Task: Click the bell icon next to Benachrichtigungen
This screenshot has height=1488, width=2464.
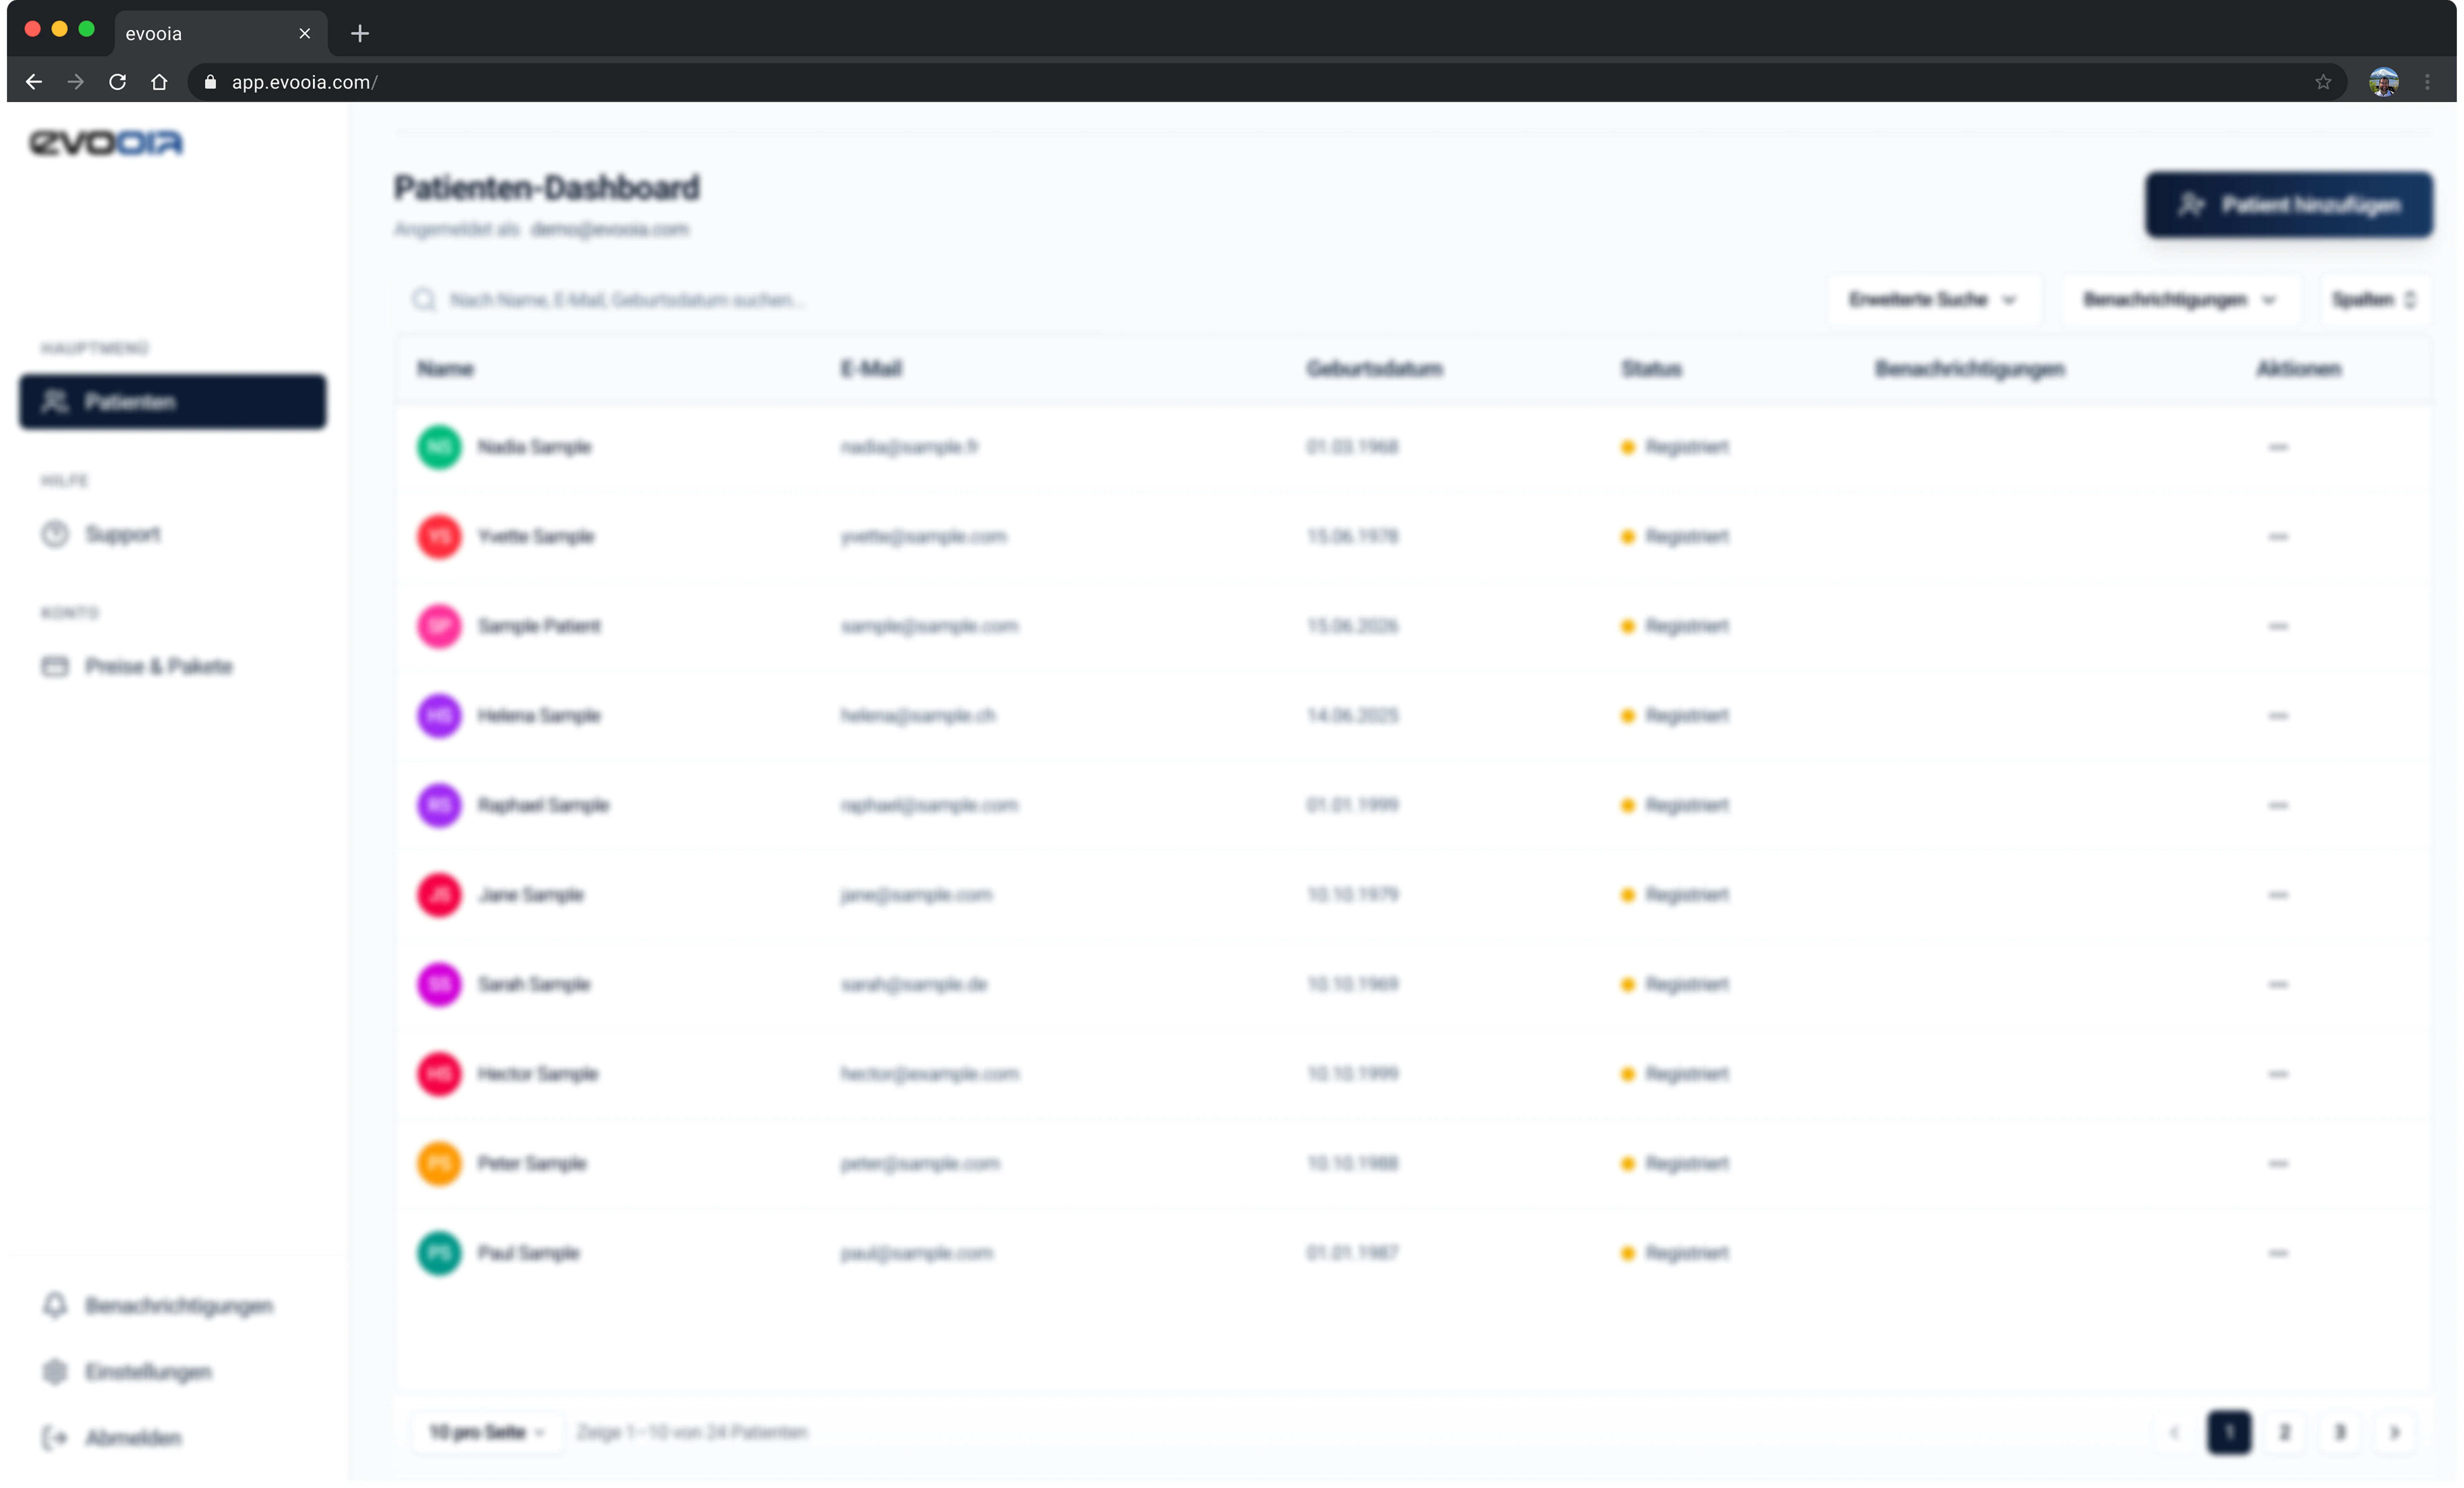Action: [55, 1305]
